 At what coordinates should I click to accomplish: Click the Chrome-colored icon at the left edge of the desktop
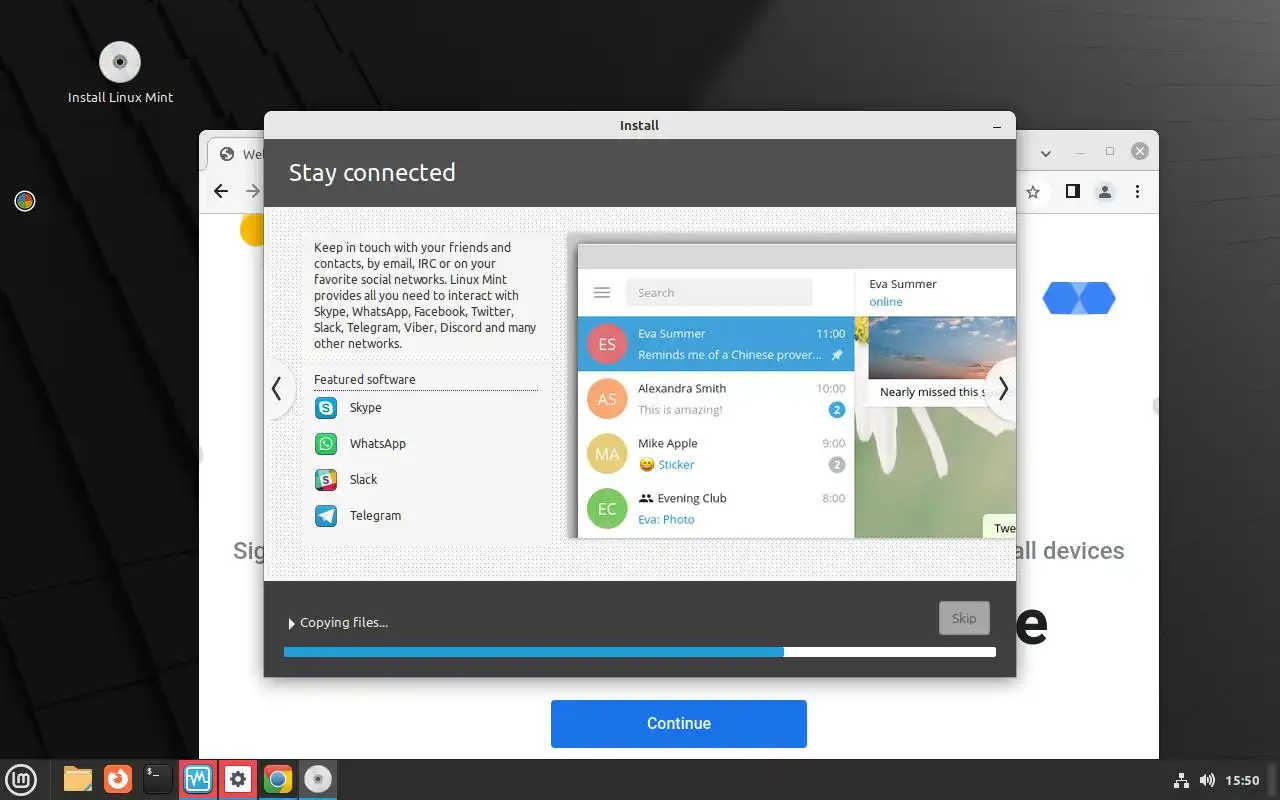point(25,201)
